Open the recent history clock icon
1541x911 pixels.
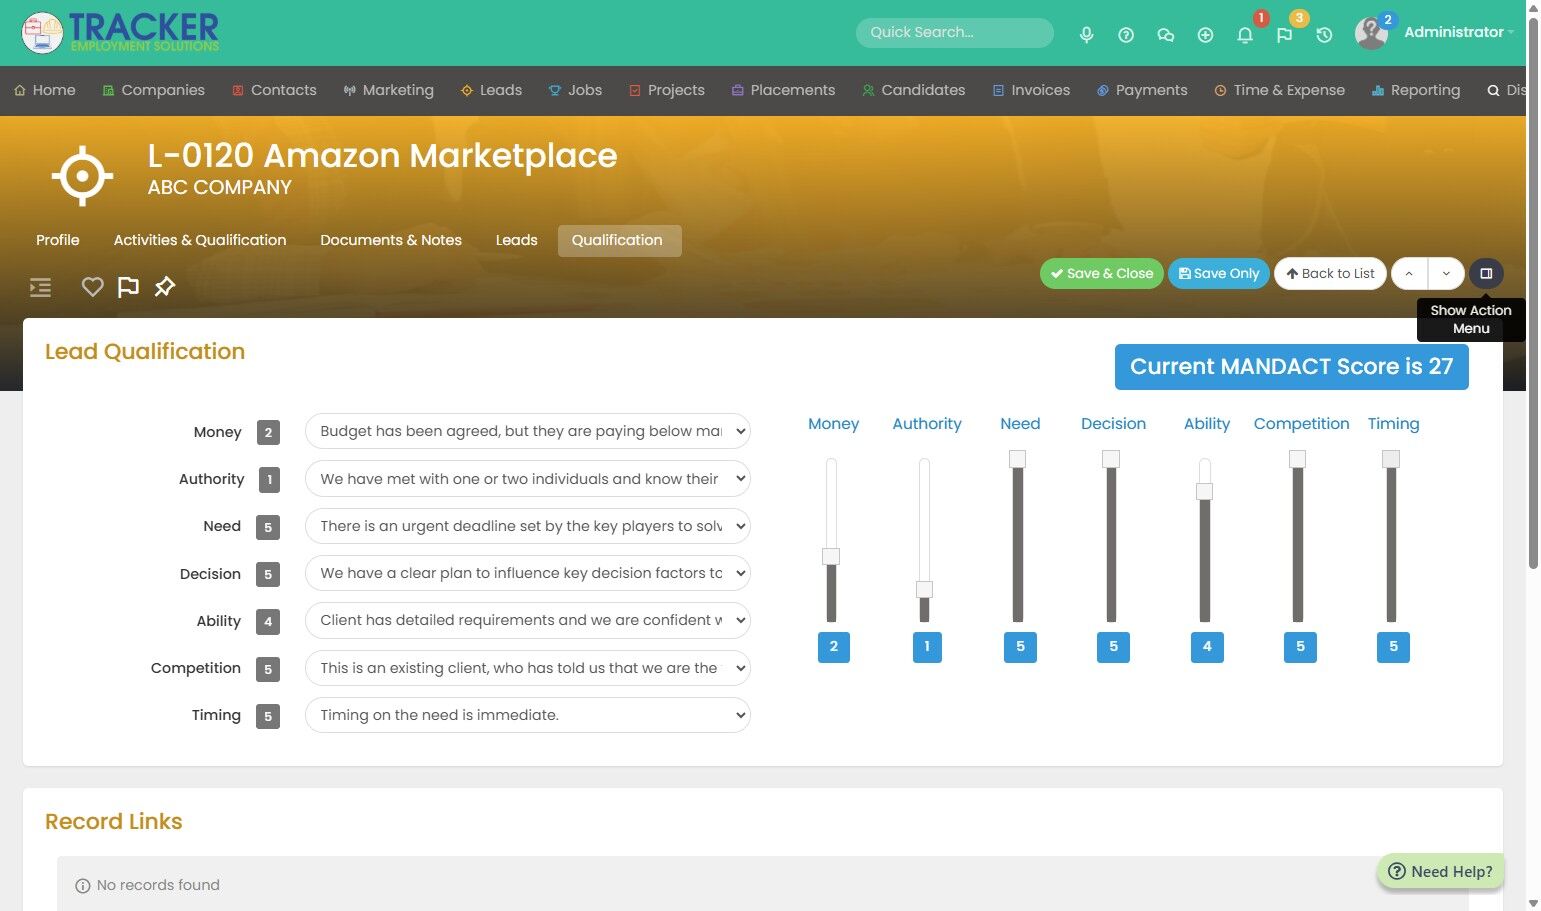(1324, 35)
